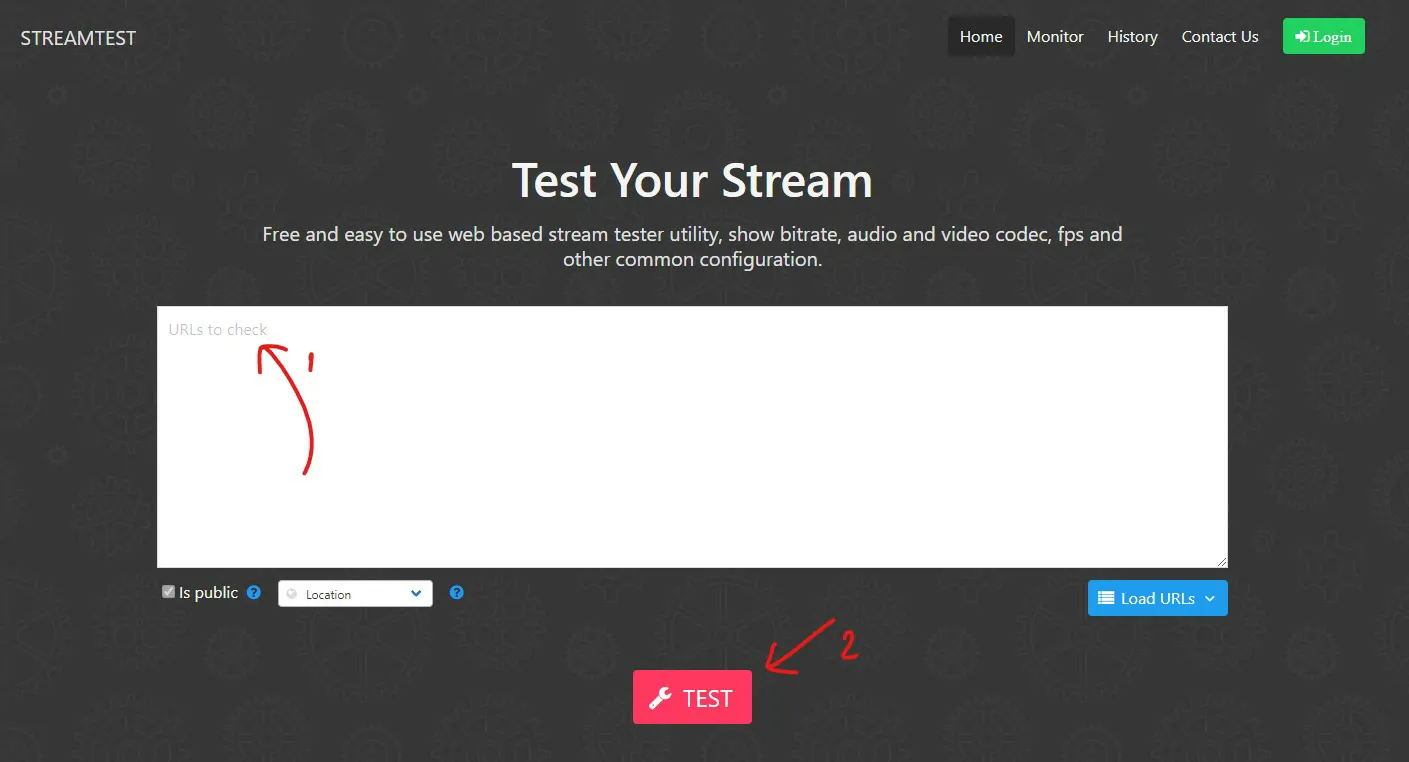This screenshot has height=762, width=1409.
Task: Click the Test Your Stream heading
Action: pyautogui.click(x=692, y=181)
